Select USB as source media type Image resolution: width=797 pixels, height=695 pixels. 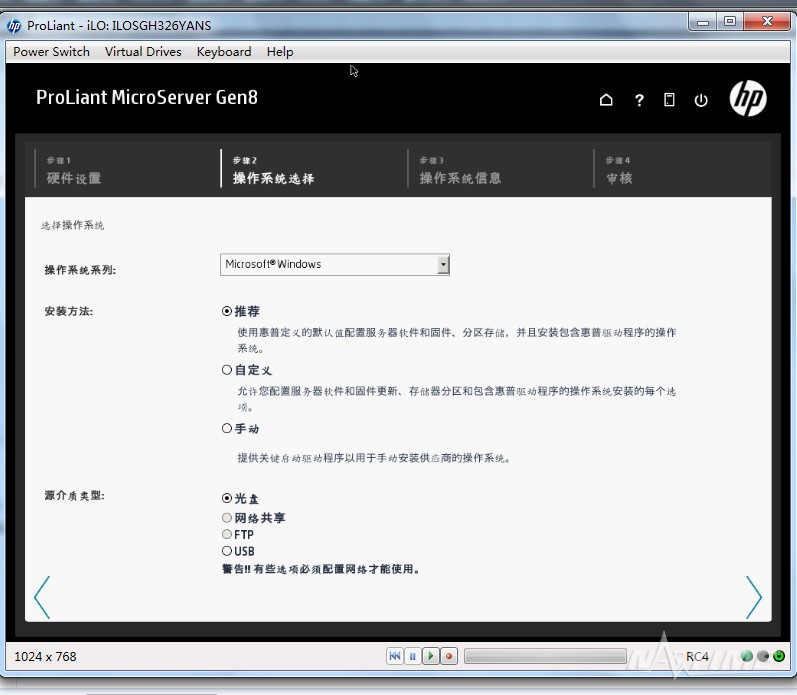(x=227, y=551)
